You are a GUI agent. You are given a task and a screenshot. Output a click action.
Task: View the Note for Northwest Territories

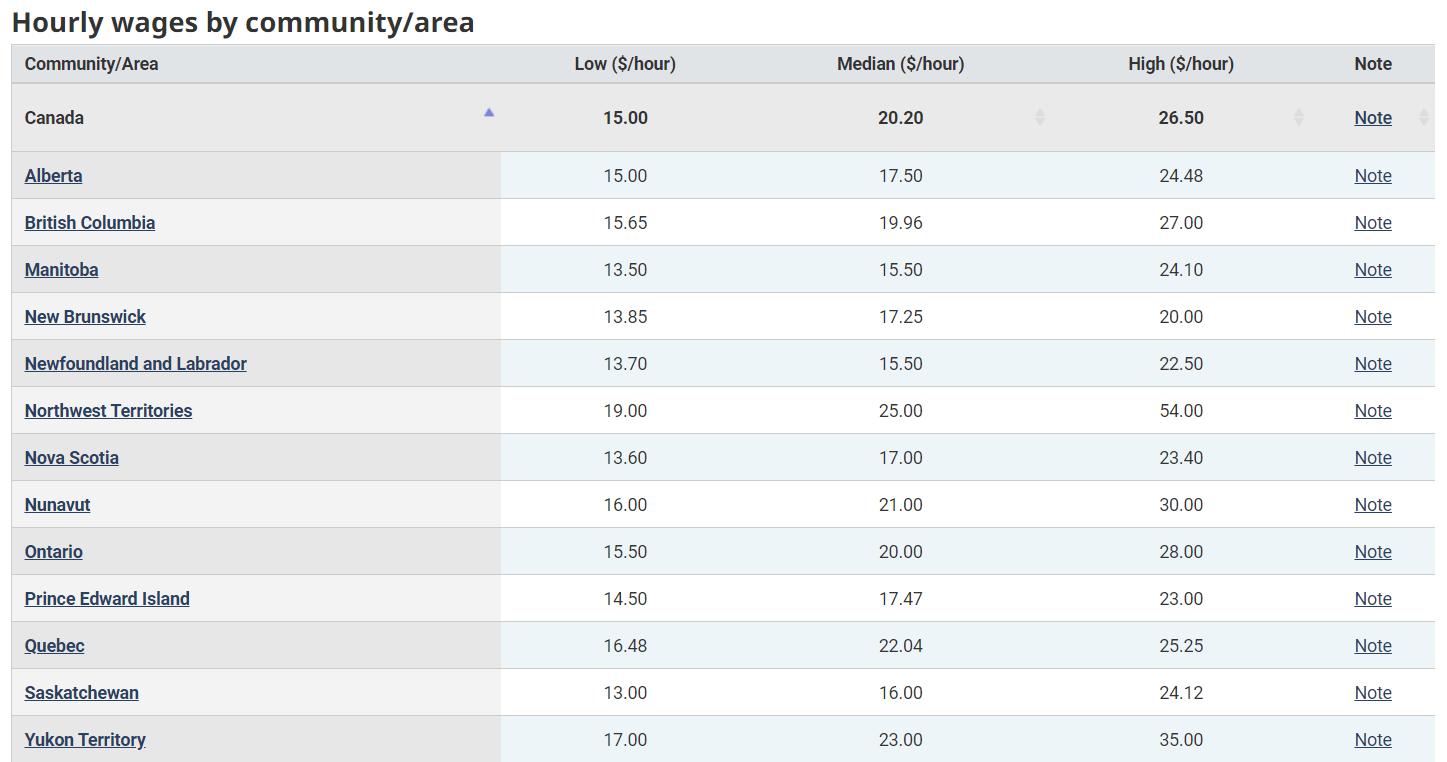1373,410
